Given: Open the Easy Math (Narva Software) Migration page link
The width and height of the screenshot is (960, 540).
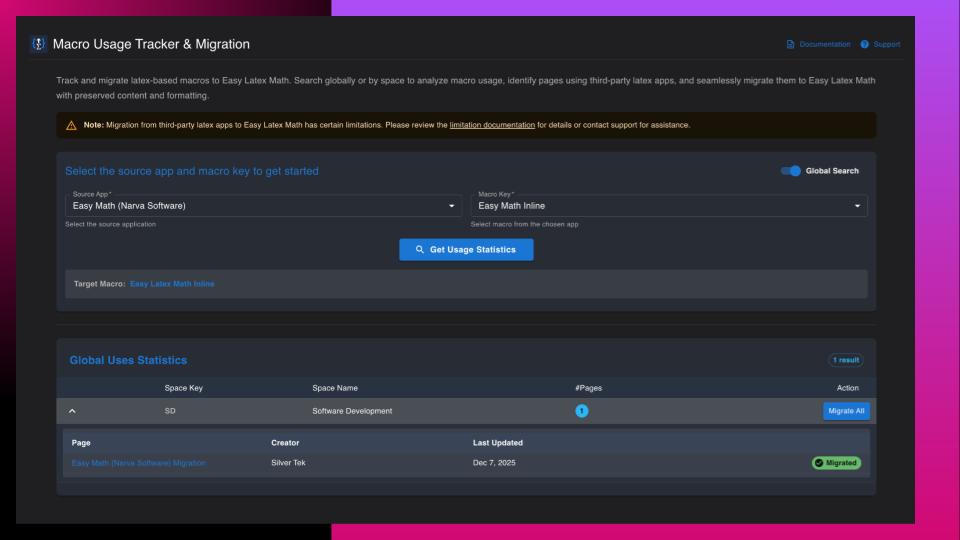Looking at the screenshot, I should tap(139, 463).
